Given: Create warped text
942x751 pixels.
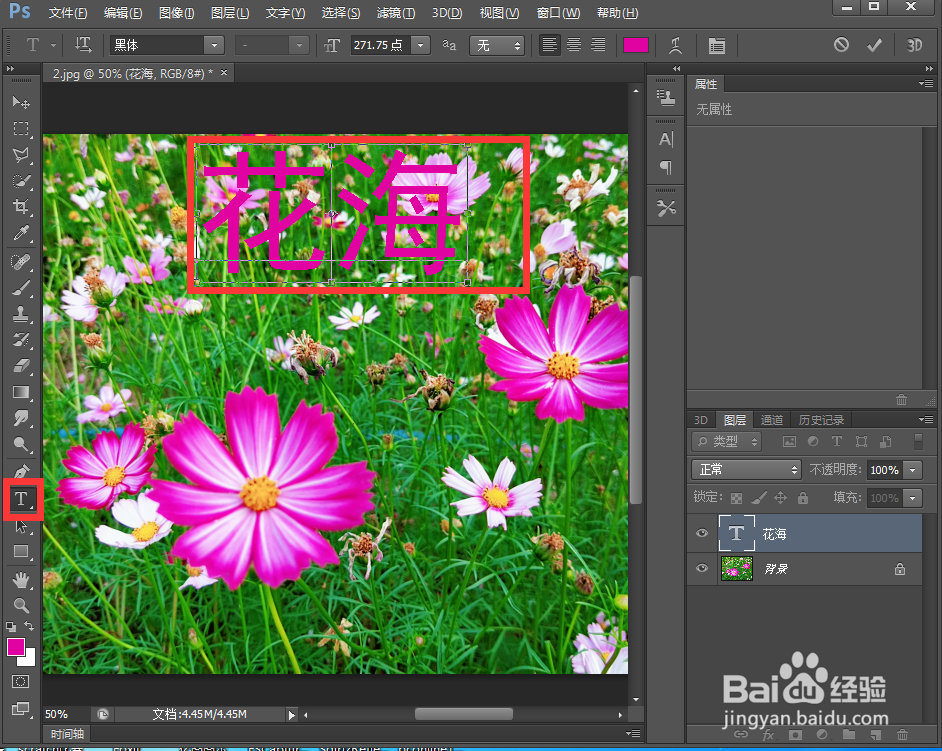Looking at the screenshot, I should [x=675, y=45].
